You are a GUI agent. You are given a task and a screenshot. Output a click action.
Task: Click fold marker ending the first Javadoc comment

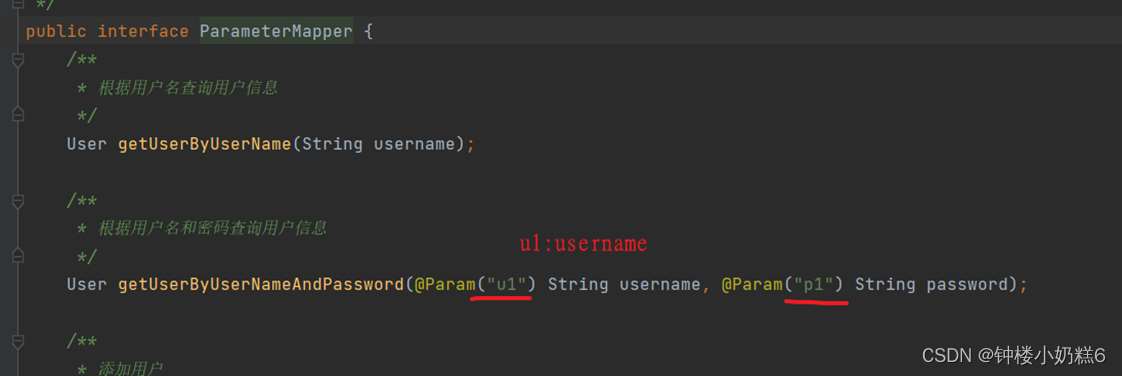(18, 115)
